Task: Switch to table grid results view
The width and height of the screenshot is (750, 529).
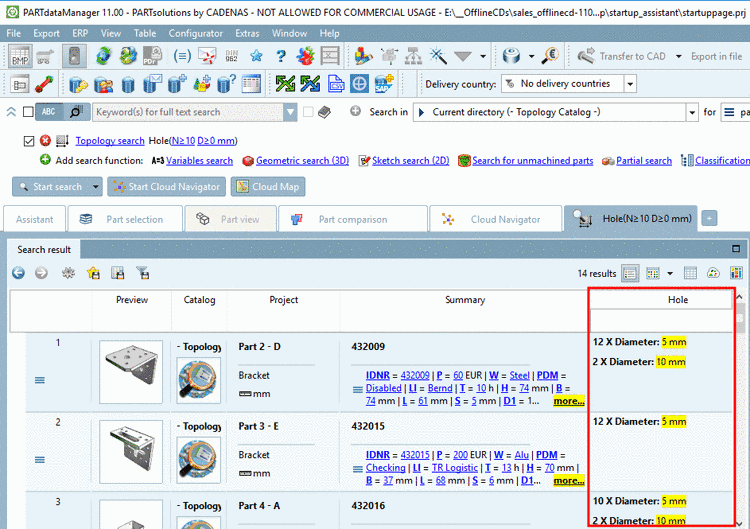Action: tap(690, 273)
